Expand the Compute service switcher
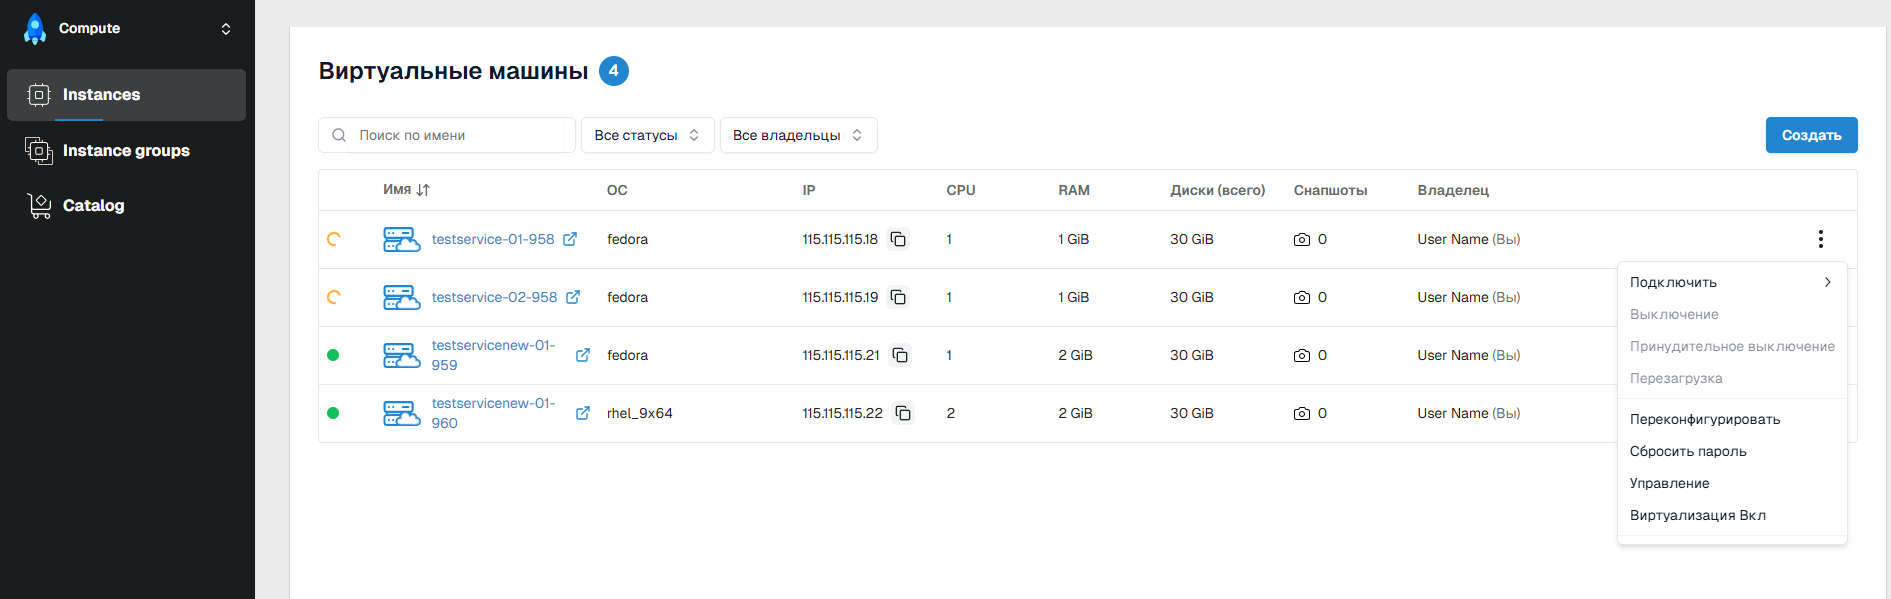This screenshot has height=599, width=1891. tap(226, 29)
